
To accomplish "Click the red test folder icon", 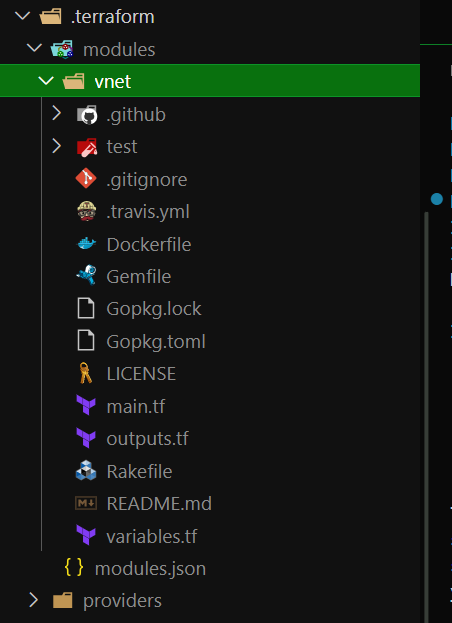I will tap(87, 147).
